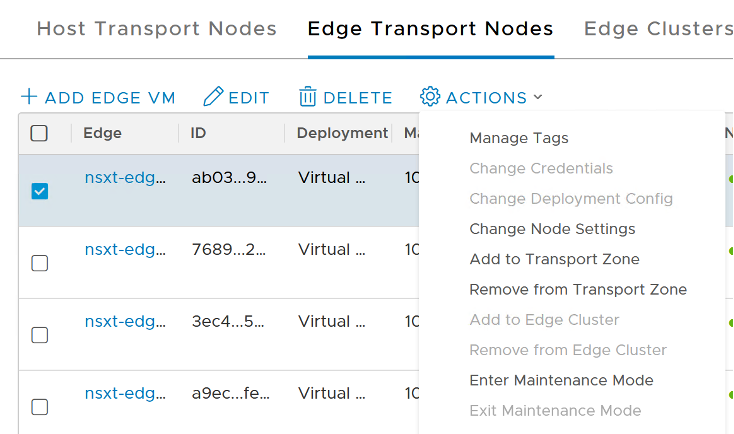734x434 pixels.
Task: Switch to Host Transport Nodes tab
Action: pos(156,28)
